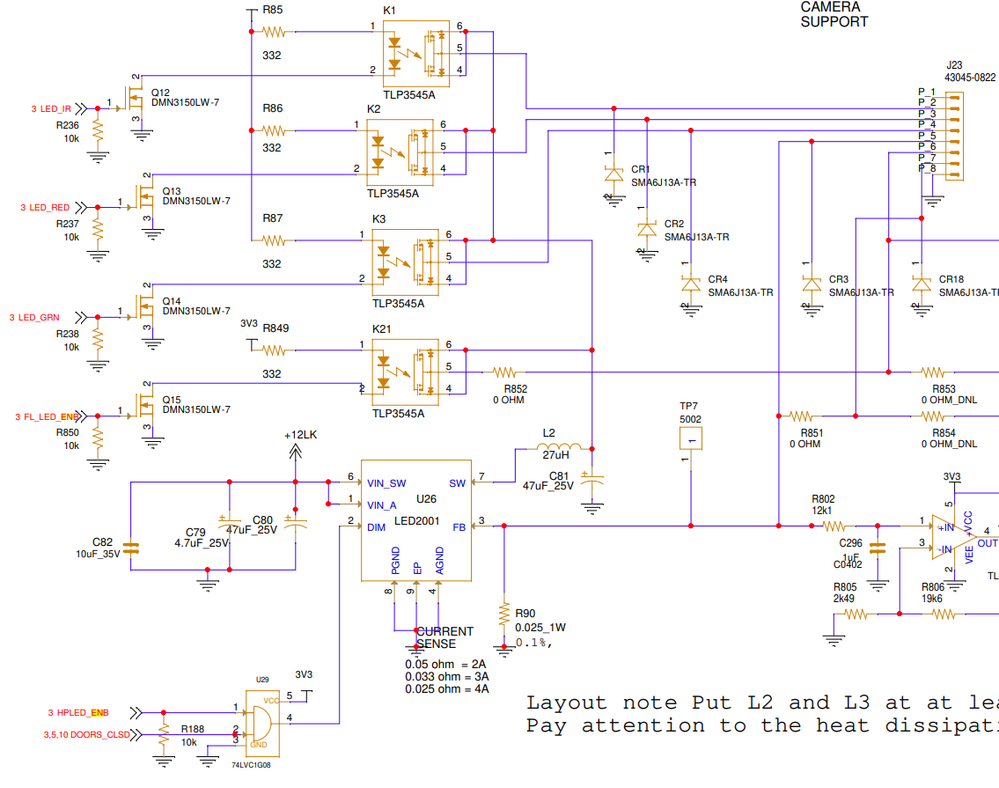Click the U29 74LVC1G08 AND gate
The width and height of the screenshot is (999, 788).
[262, 723]
